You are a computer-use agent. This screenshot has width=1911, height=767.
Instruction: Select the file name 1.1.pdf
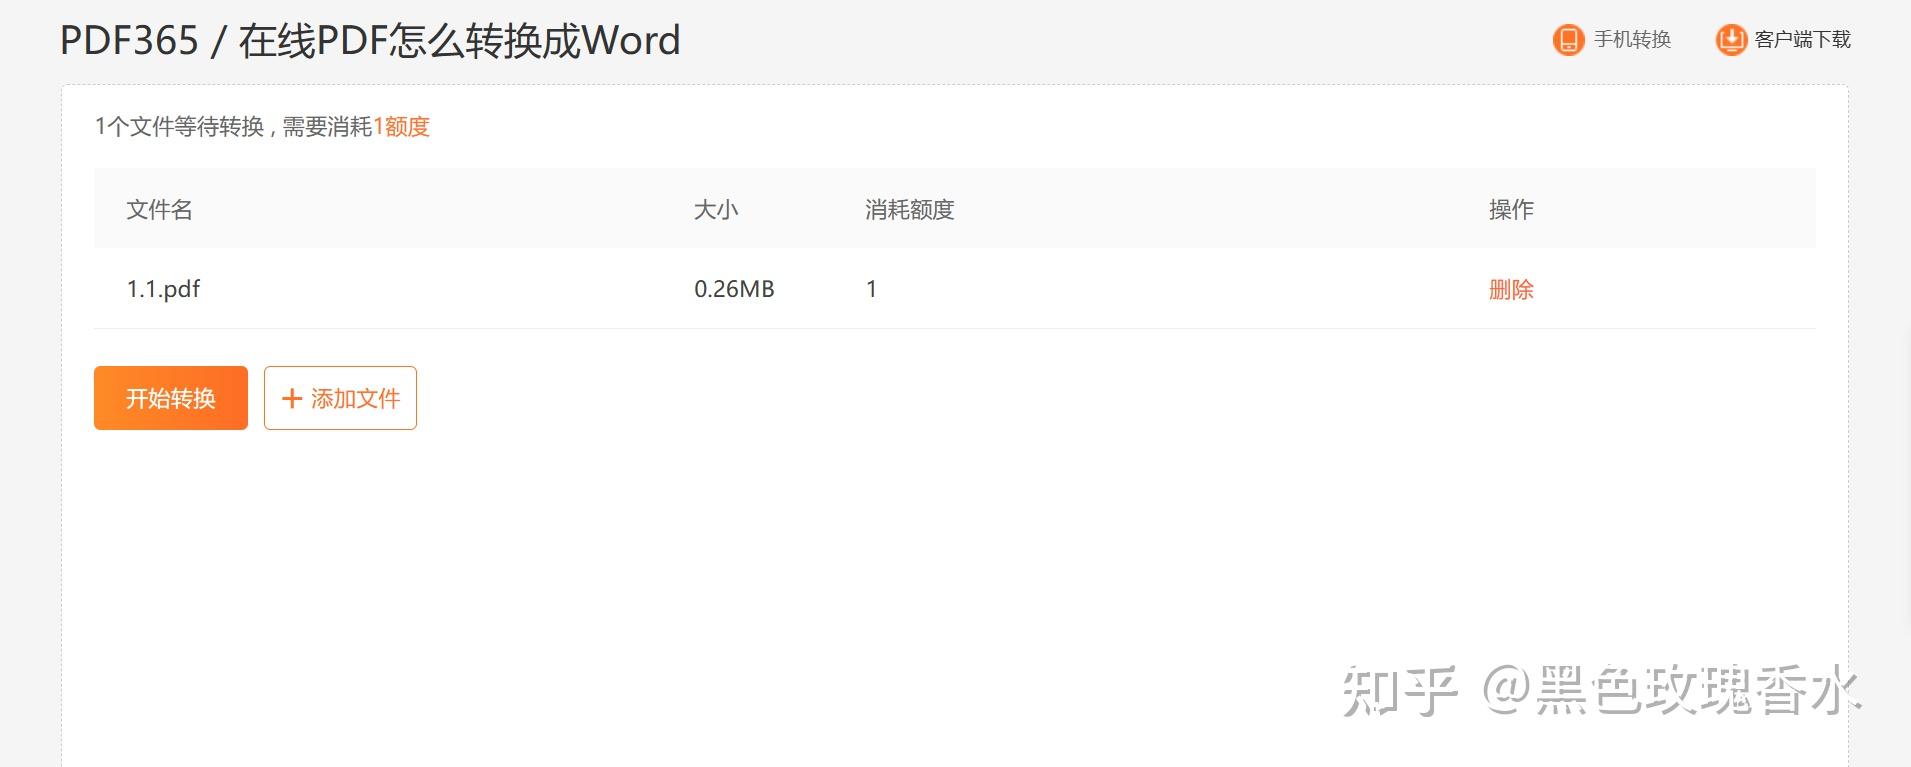(163, 289)
